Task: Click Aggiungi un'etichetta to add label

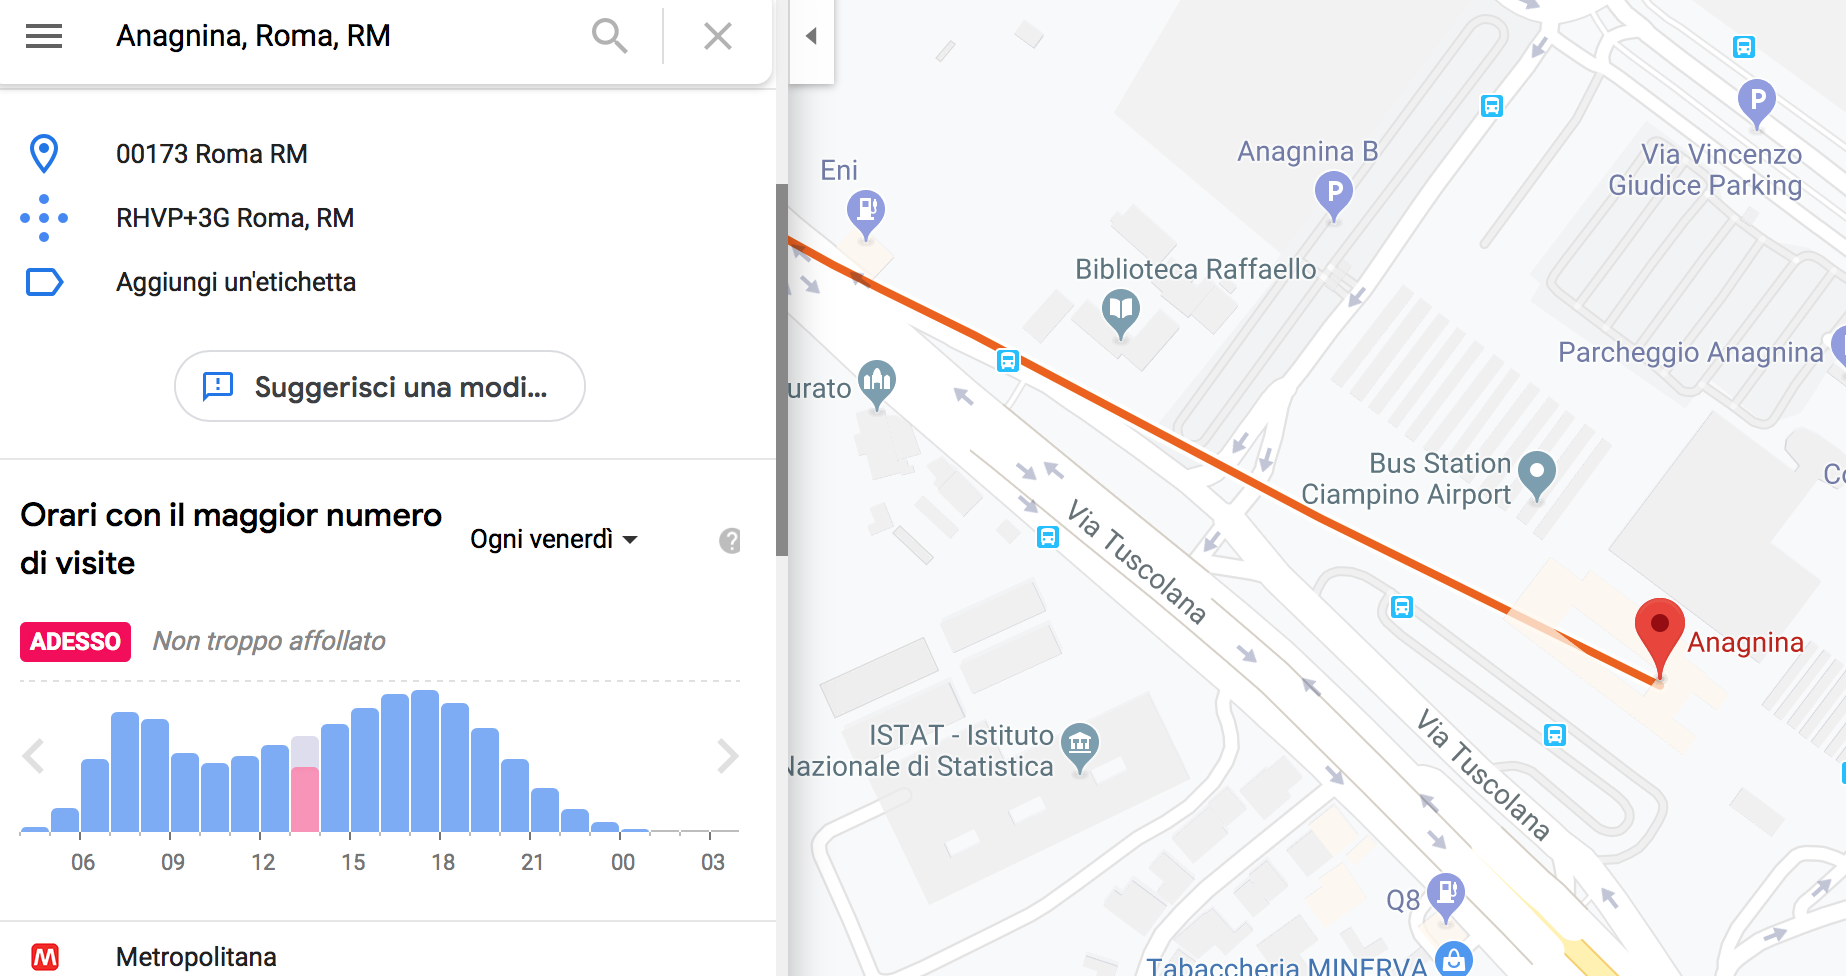Action: click(236, 282)
